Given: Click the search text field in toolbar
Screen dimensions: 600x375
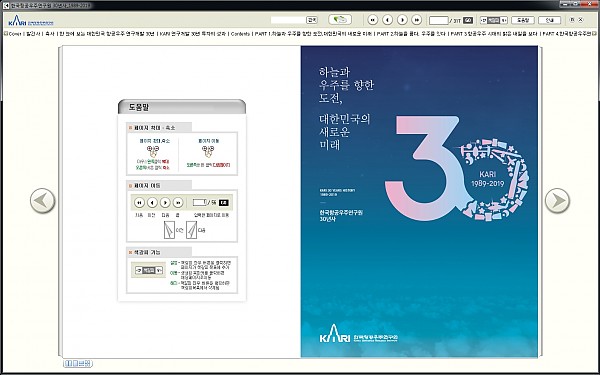Looking at the screenshot, I should point(288,20).
